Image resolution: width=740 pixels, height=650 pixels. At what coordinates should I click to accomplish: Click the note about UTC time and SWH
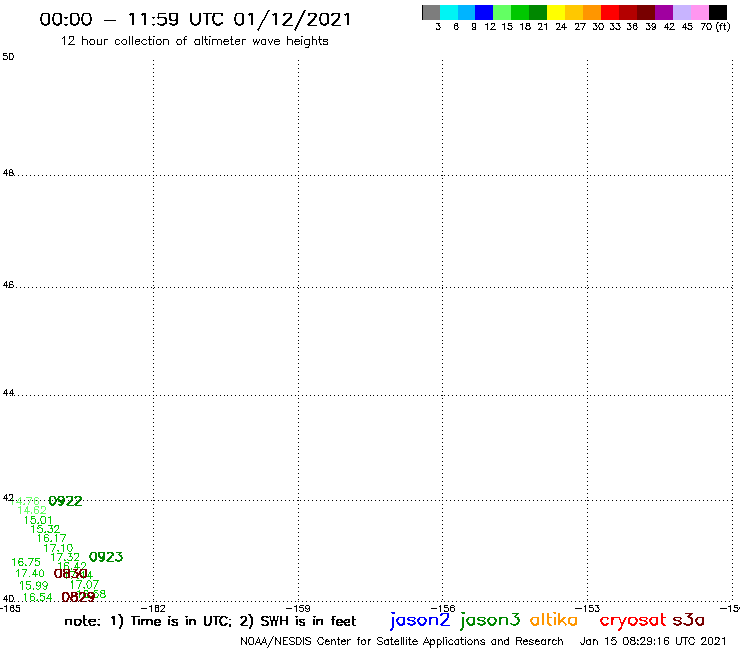(x=210, y=621)
